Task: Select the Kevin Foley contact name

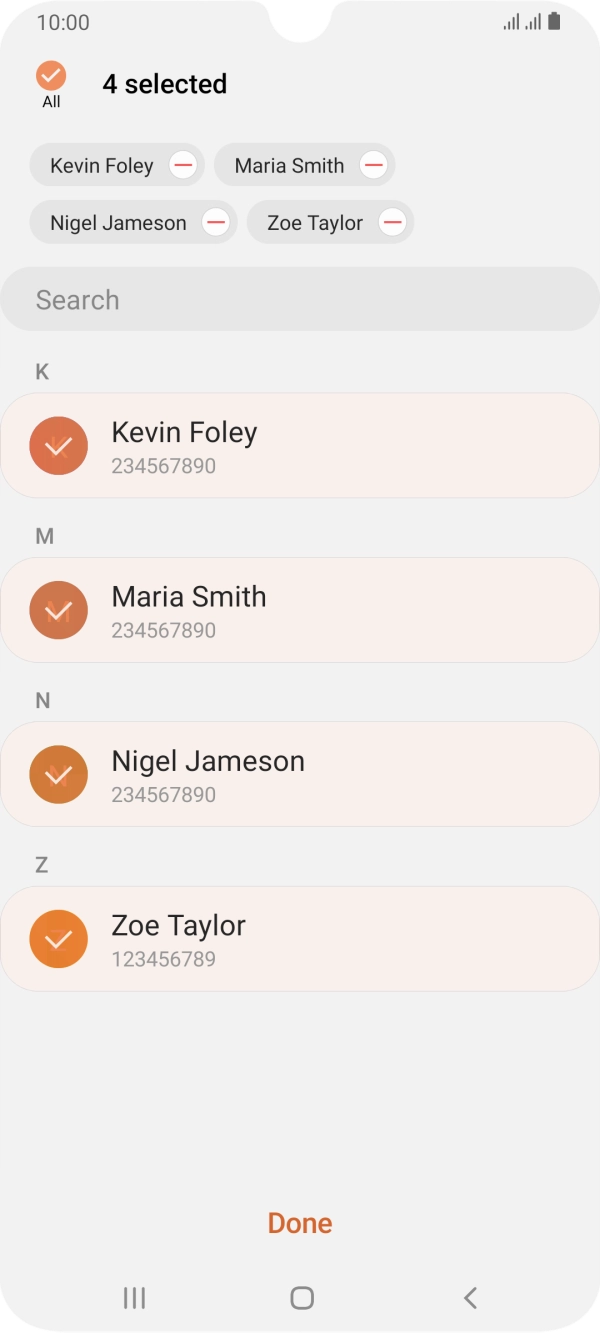Action: pyautogui.click(x=184, y=432)
